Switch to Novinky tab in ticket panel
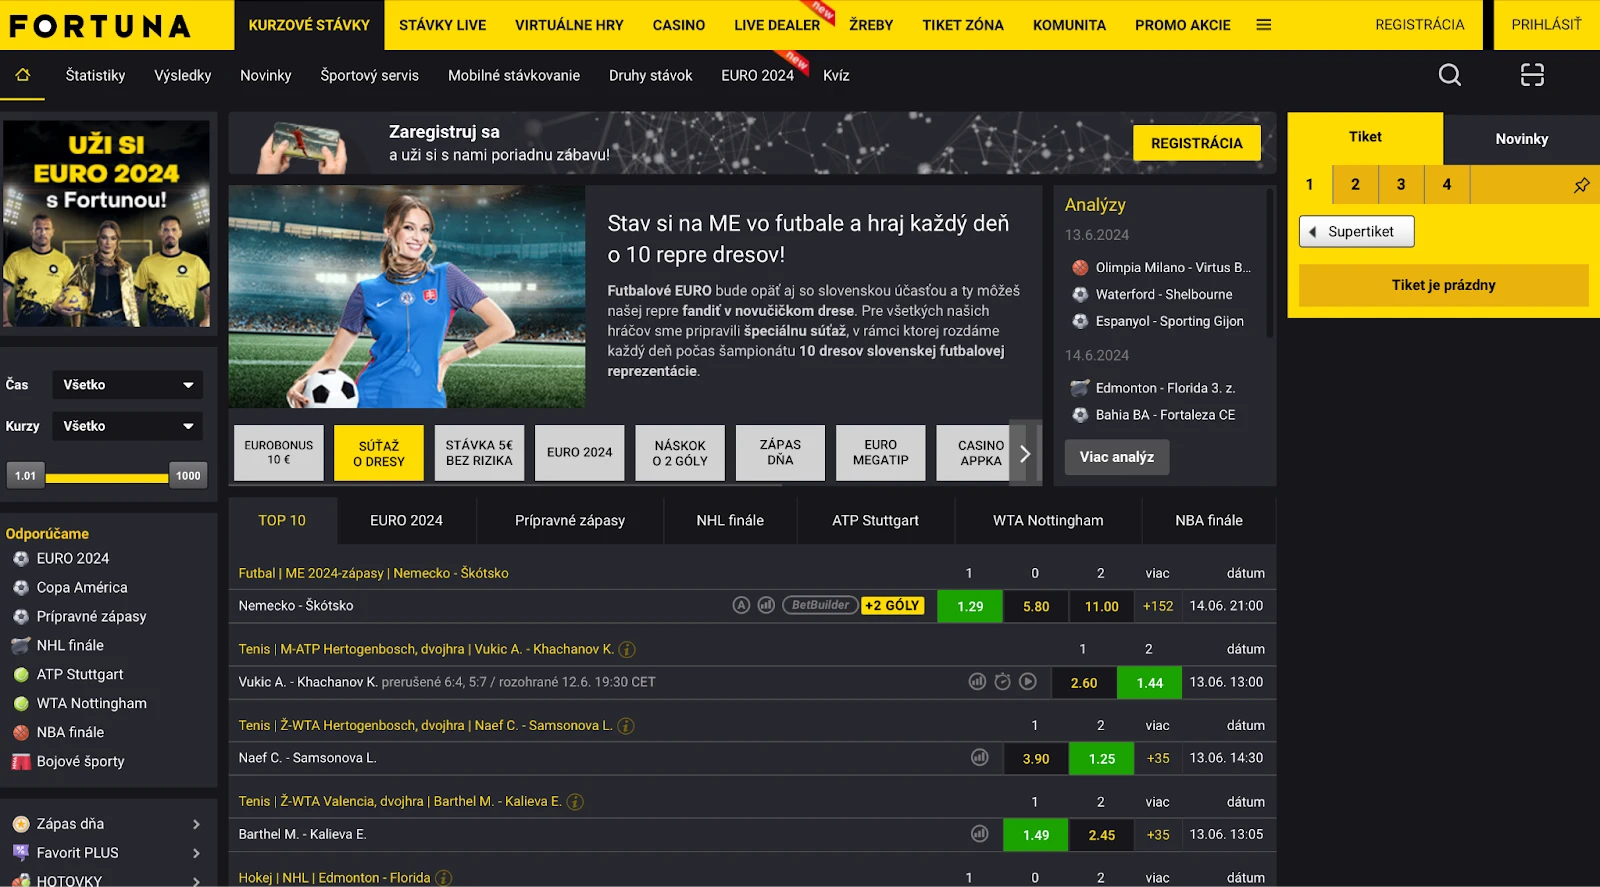The image size is (1600, 887). (1520, 139)
